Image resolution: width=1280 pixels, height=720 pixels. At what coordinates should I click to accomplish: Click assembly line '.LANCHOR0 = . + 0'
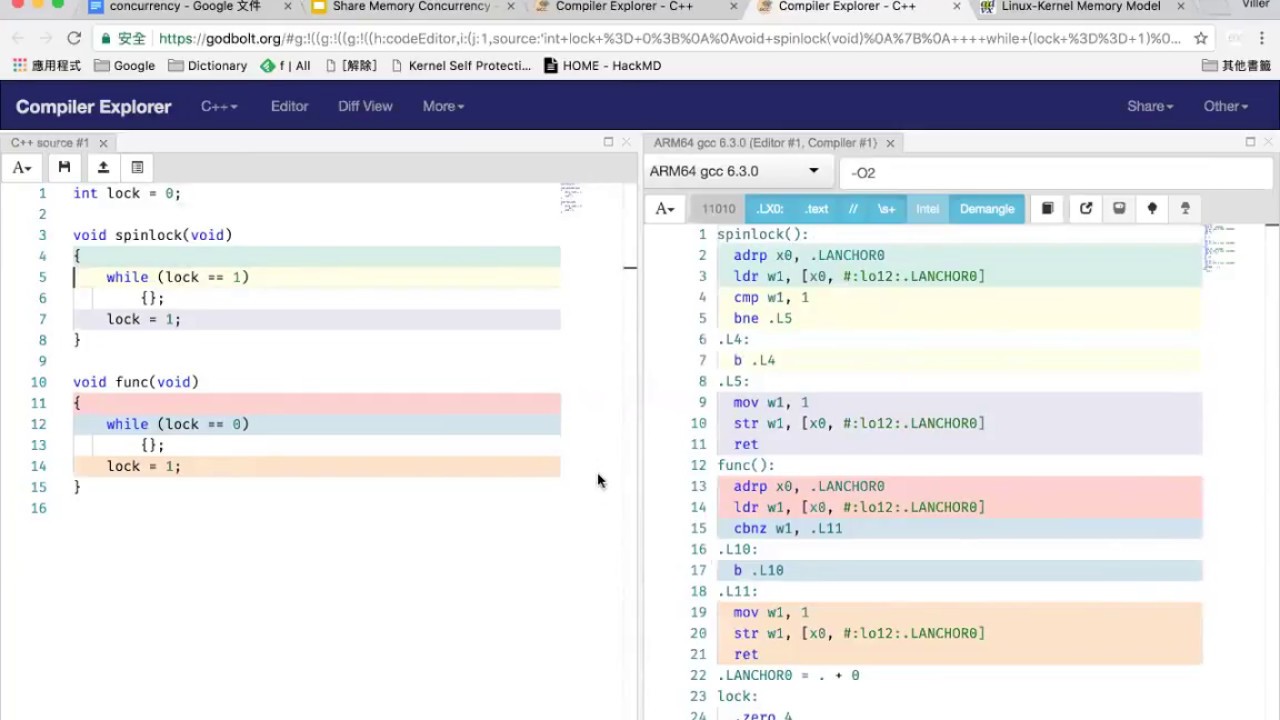[x=788, y=675]
